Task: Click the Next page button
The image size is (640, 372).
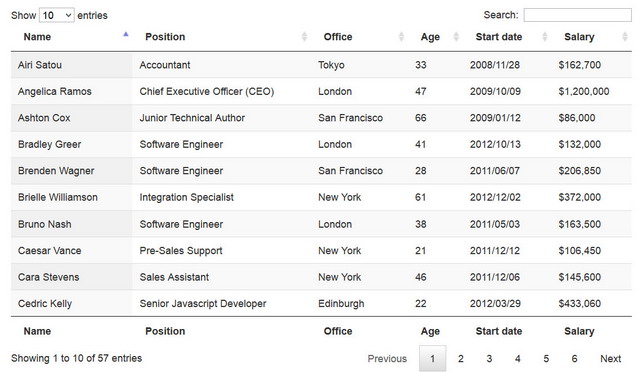Action: point(610,359)
